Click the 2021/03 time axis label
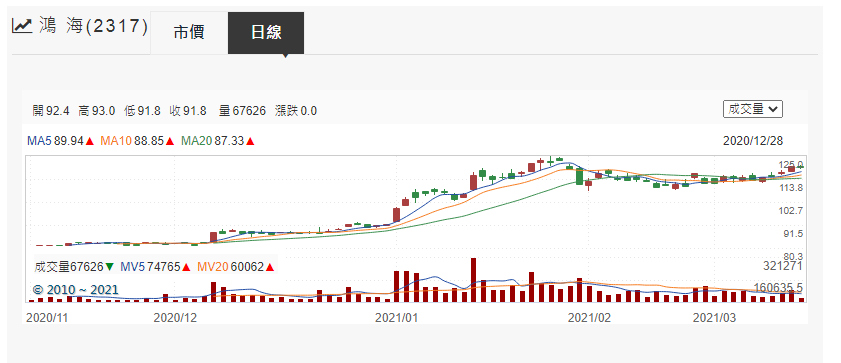Image resolution: width=841 pixels, height=363 pixels. click(714, 317)
